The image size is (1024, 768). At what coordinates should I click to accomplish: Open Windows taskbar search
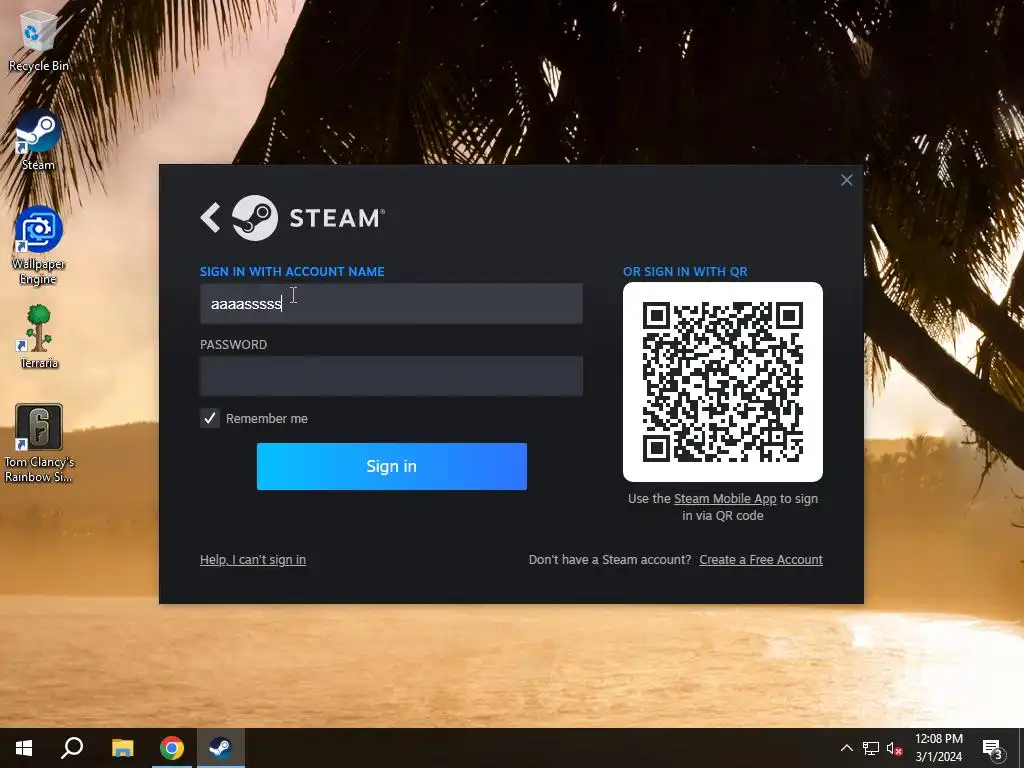pyautogui.click(x=72, y=748)
